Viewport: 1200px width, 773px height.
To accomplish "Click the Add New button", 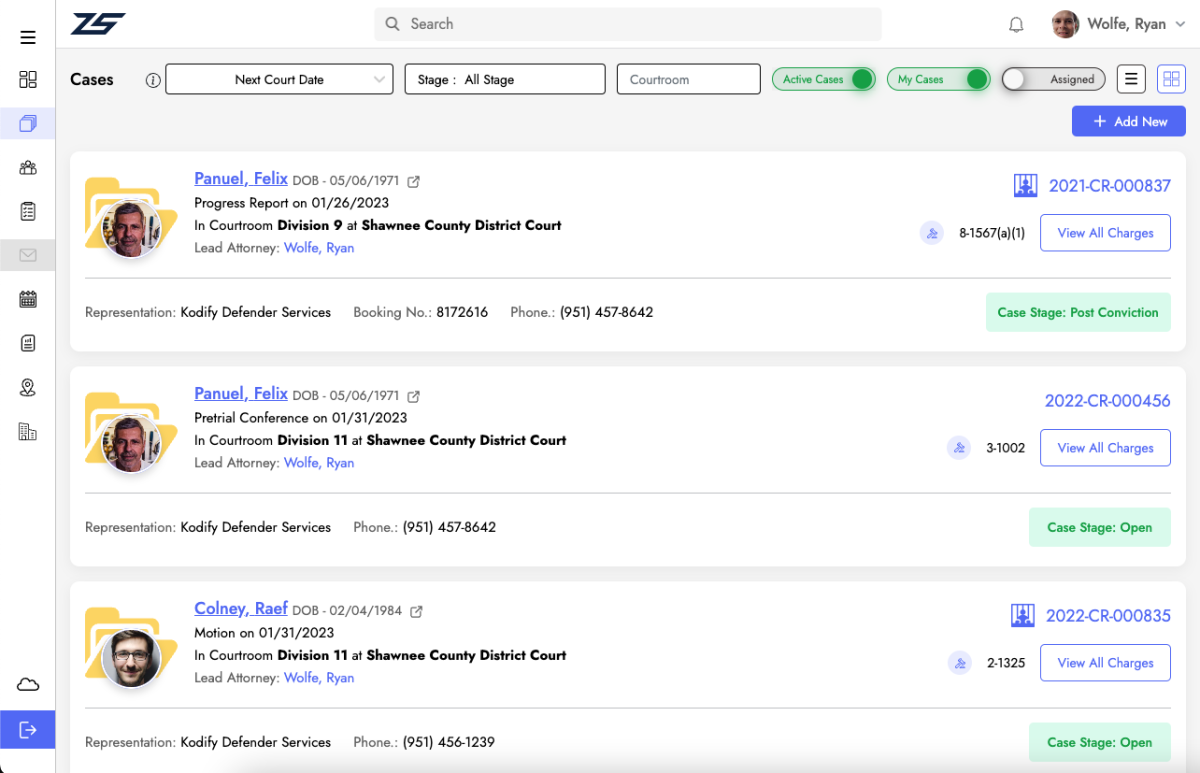I will click(x=1128, y=121).
